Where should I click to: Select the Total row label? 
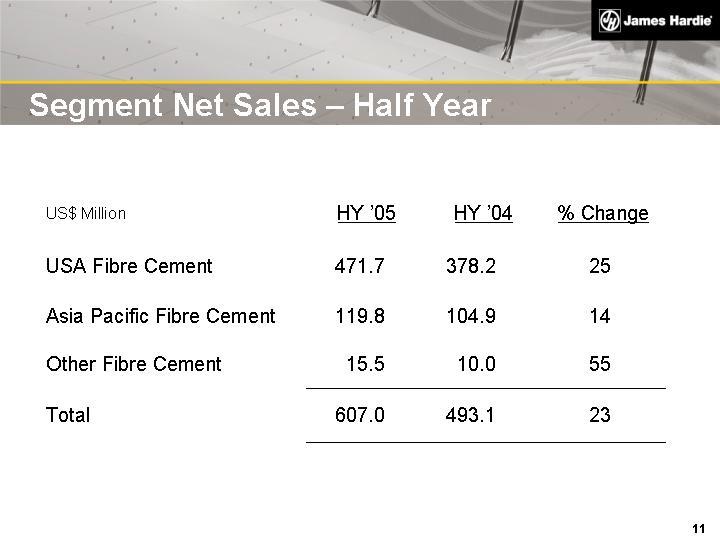click(68, 414)
